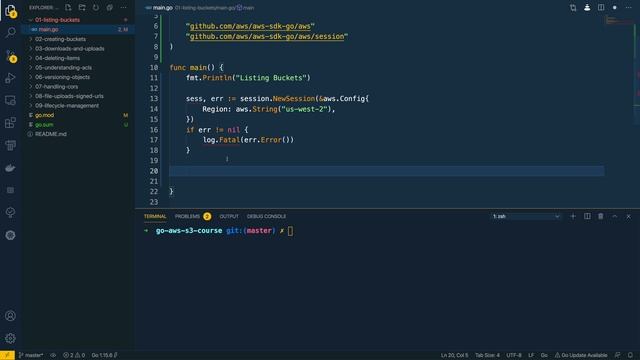
Task: Follow the github.com/aws/aws-sdk-go/aws/session import link
Action: pyautogui.click(x=267, y=36)
